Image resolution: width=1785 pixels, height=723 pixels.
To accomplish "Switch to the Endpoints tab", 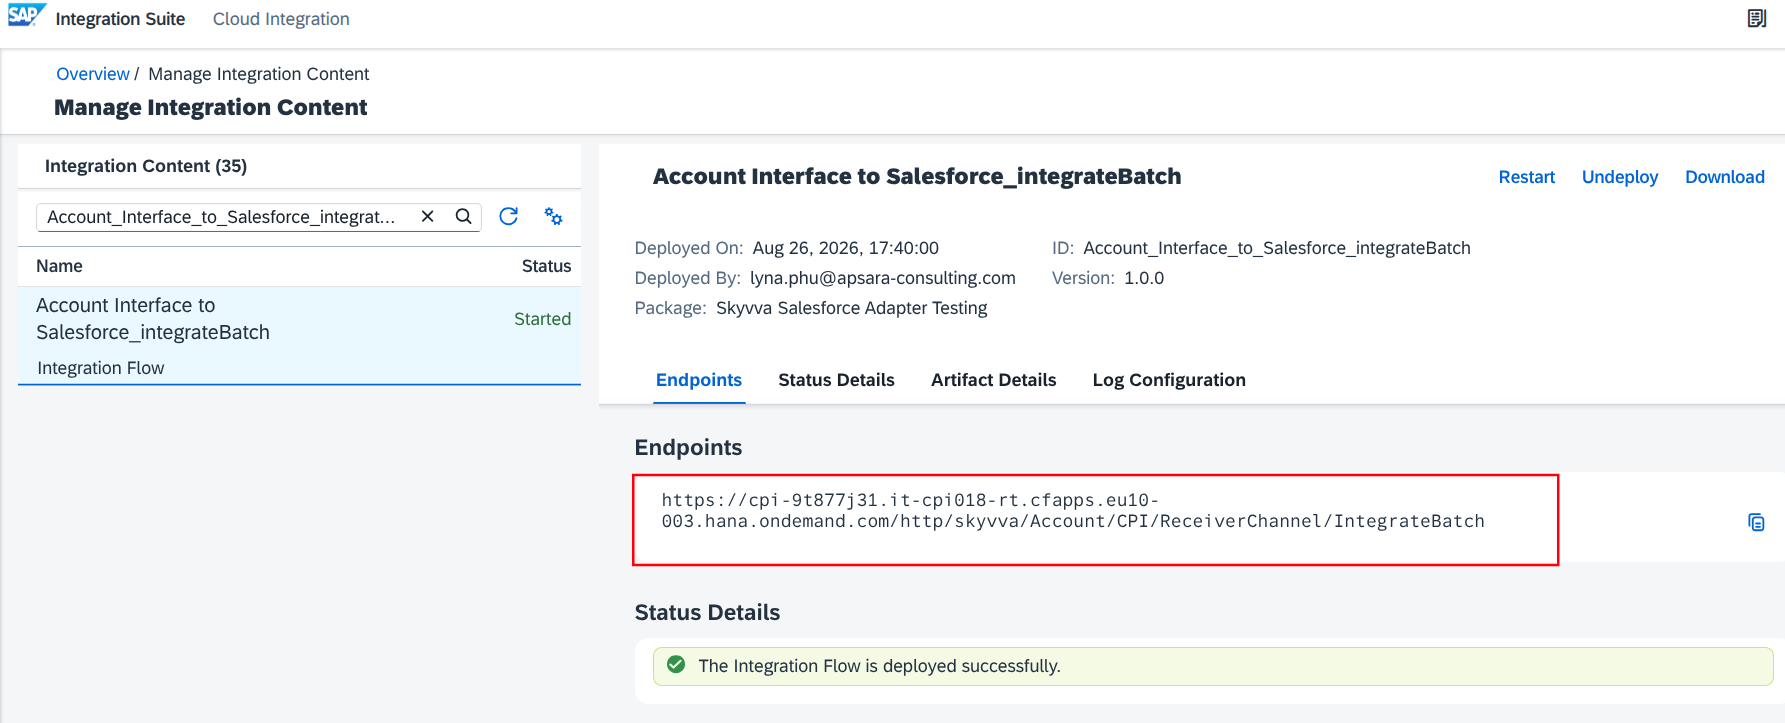I will tap(699, 380).
